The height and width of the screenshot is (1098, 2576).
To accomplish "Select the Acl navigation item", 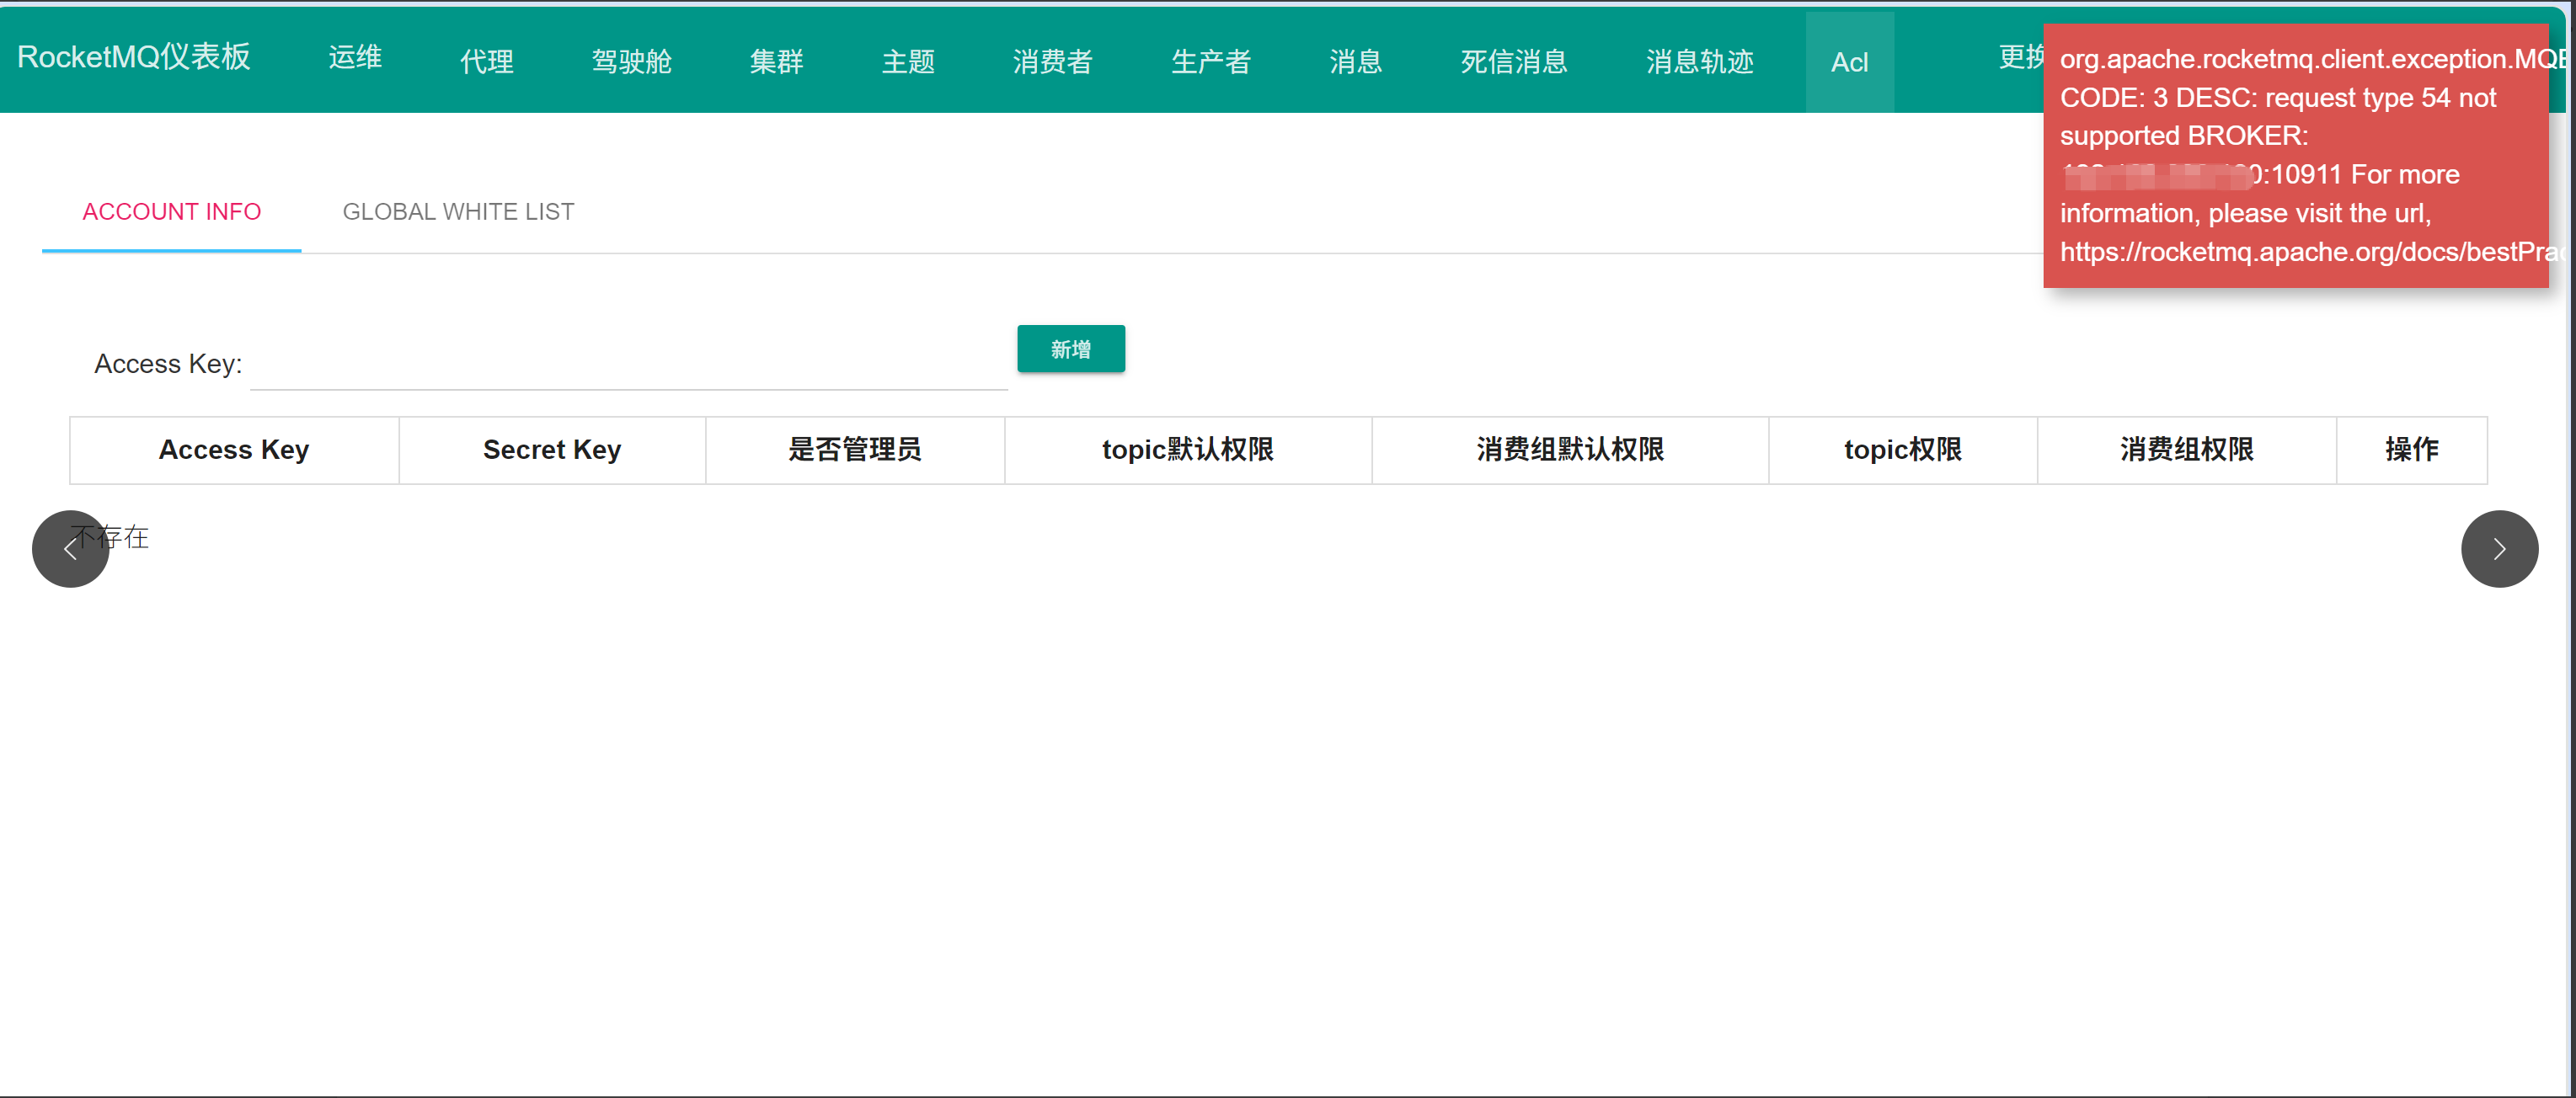I will 1849,61.
